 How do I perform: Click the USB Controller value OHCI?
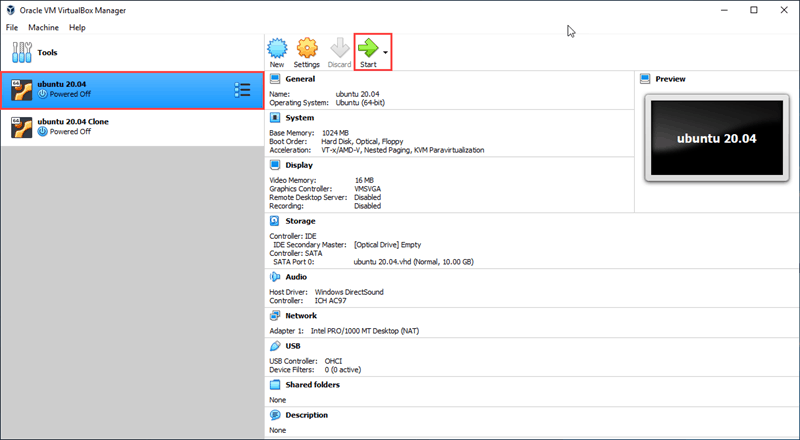333,361
